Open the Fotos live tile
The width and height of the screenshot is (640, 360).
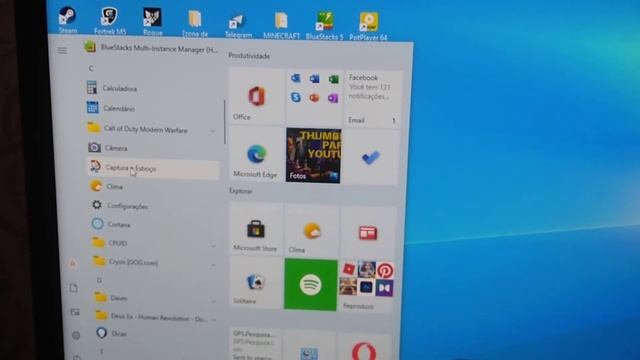pos(313,155)
